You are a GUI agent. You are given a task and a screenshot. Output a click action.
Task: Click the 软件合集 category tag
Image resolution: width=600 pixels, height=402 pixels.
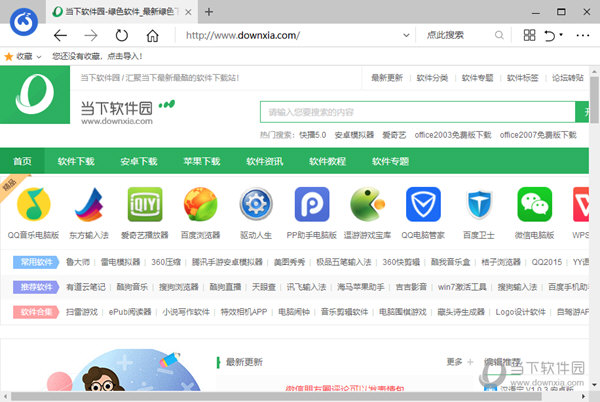pos(36,312)
